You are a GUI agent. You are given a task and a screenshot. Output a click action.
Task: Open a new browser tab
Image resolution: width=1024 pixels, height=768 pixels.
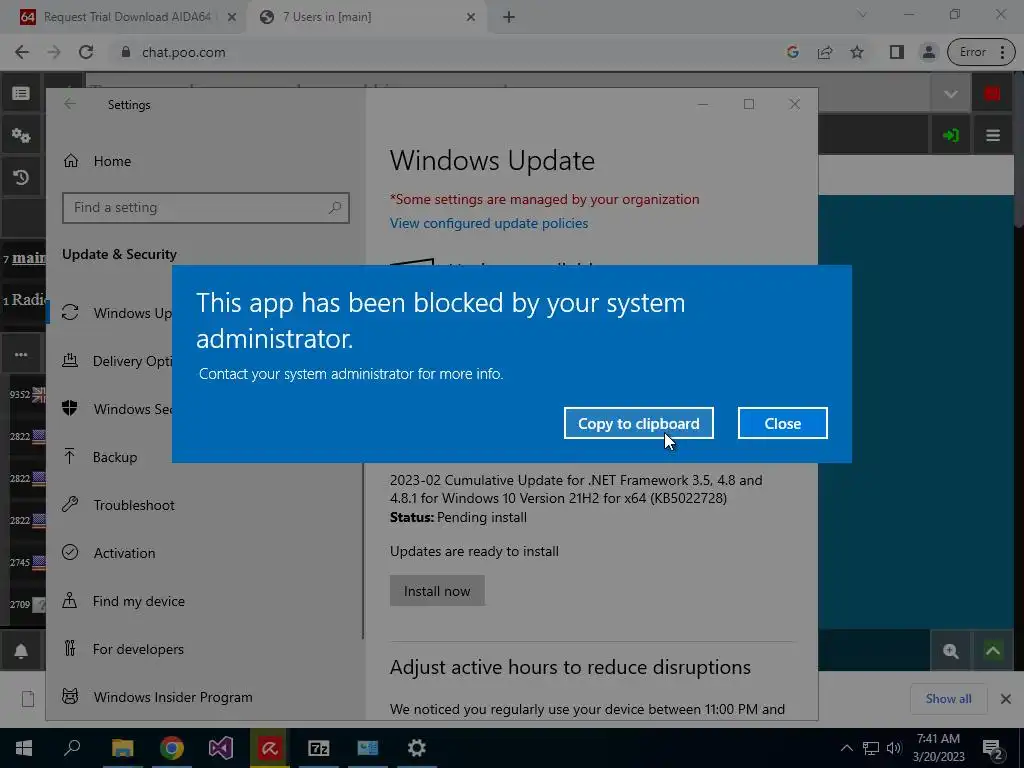coord(509,17)
